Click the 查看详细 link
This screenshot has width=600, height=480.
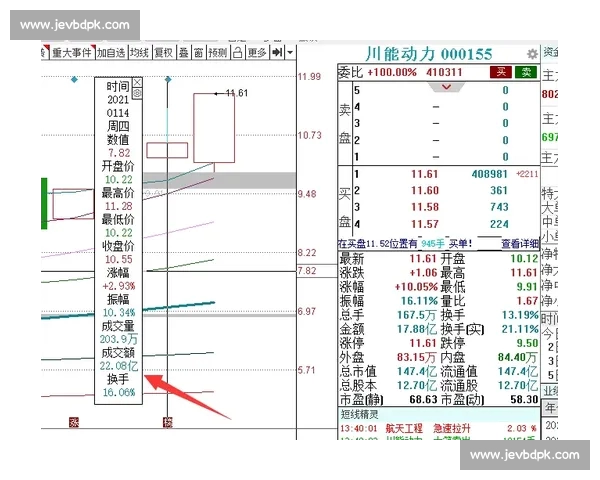click(520, 243)
